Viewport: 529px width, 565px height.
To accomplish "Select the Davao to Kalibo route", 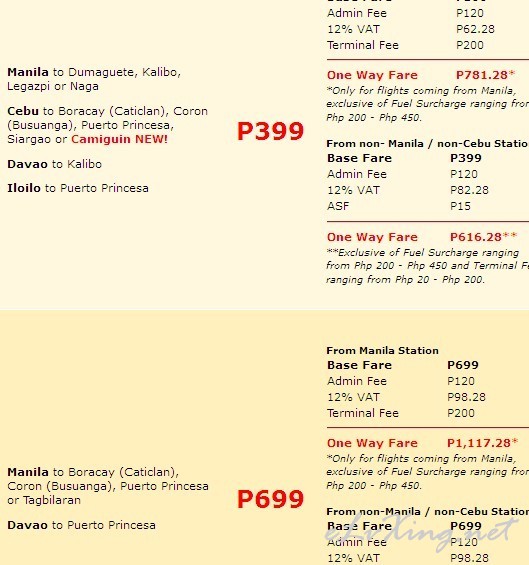I will click(x=54, y=164).
